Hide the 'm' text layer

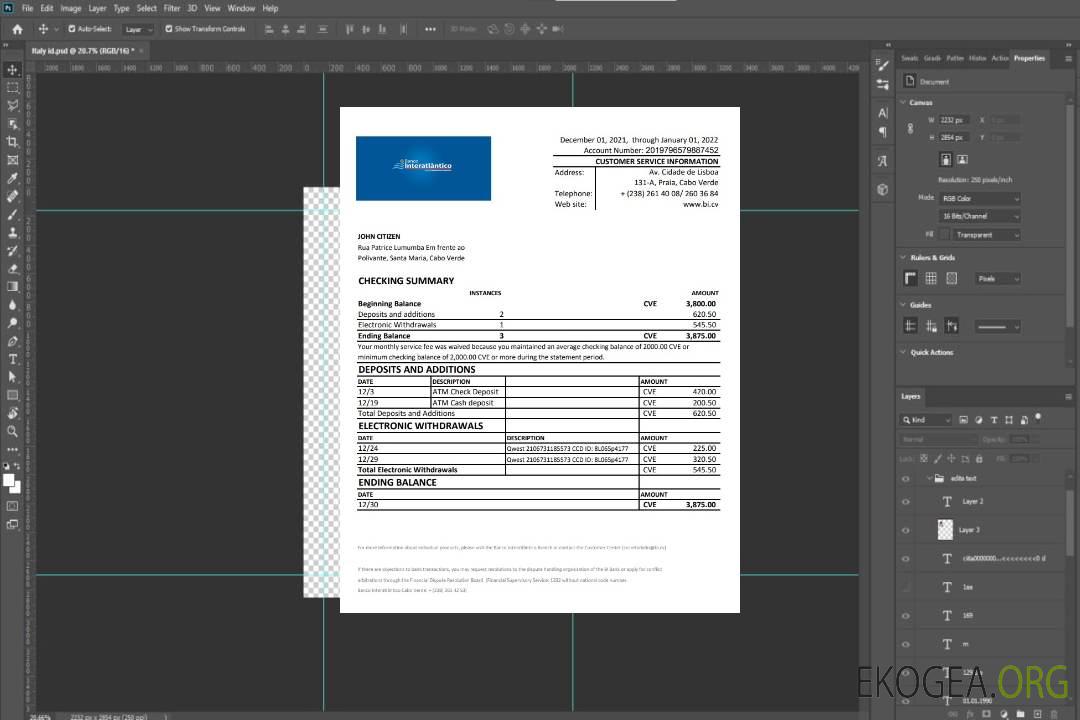pos(906,644)
